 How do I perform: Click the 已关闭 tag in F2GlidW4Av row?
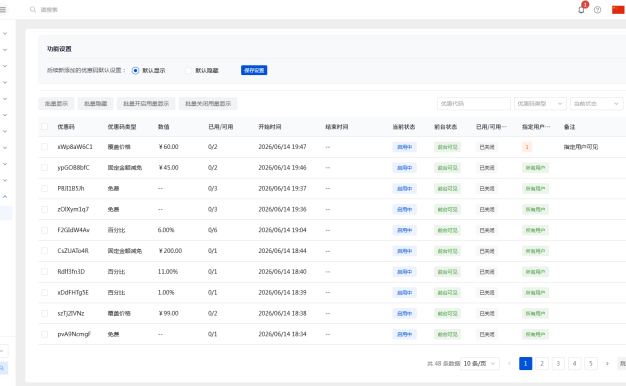tap(487, 230)
